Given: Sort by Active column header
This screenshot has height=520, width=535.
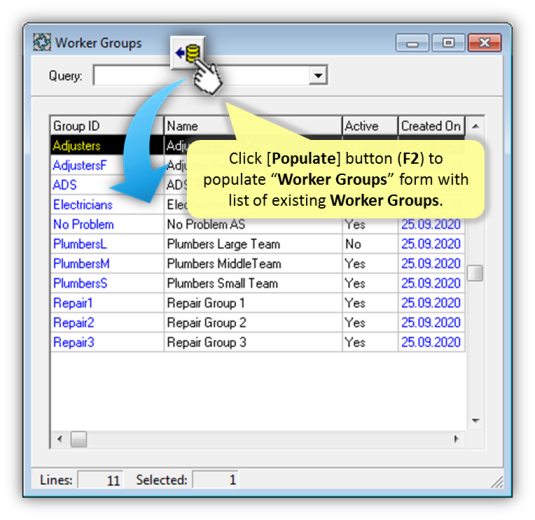Looking at the screenshot, I should (370, 126).
